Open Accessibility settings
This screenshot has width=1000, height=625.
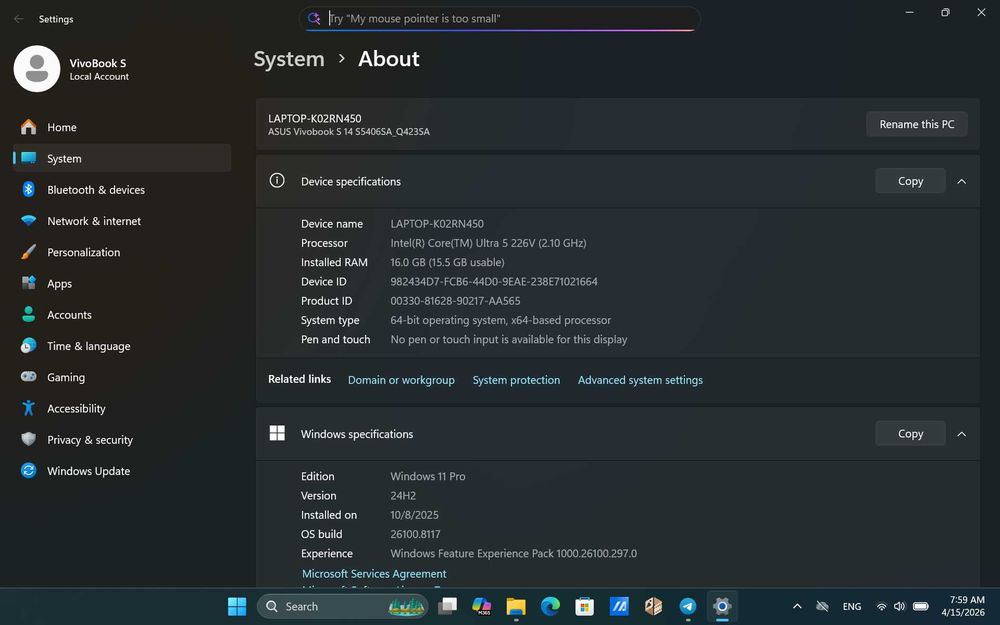(122, 408)
